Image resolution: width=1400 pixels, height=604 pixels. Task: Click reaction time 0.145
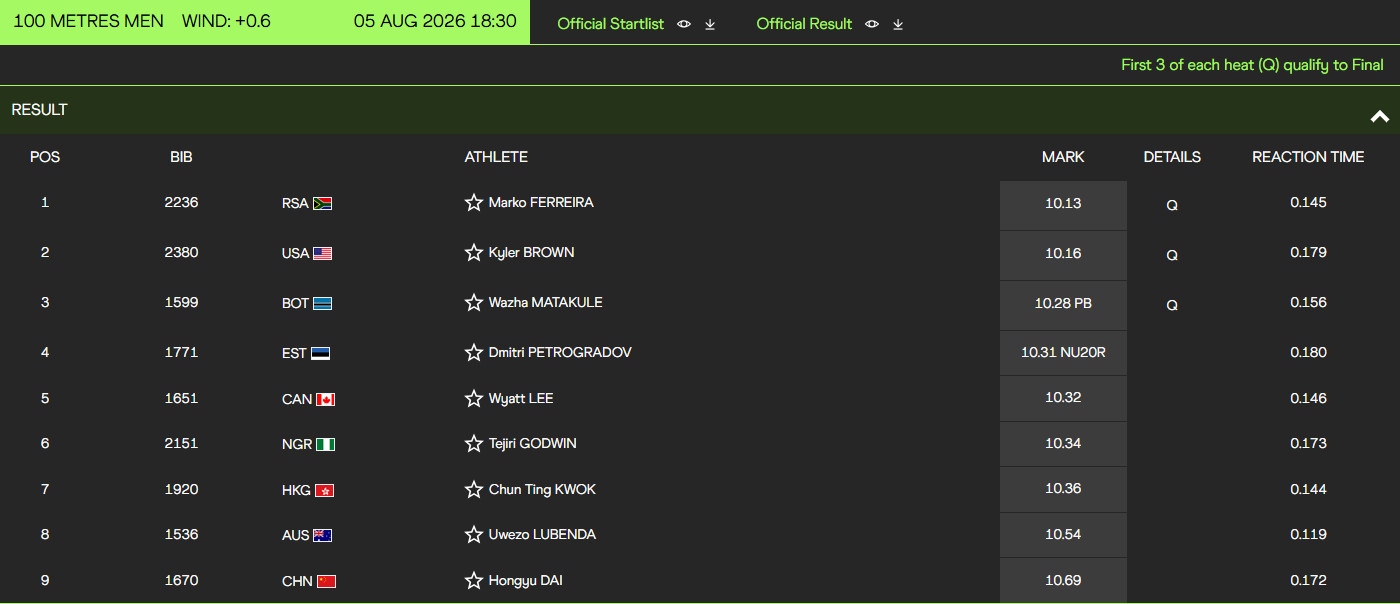[1308, 203]
